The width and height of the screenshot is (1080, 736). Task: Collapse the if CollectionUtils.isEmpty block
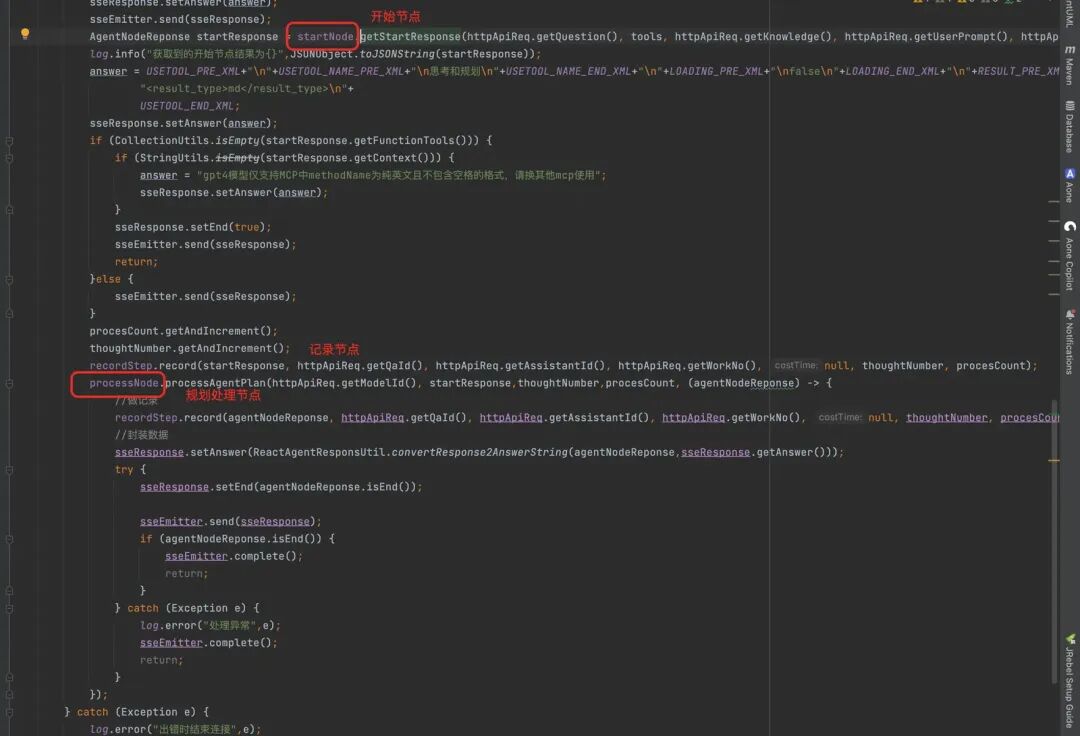coord(10,140)
